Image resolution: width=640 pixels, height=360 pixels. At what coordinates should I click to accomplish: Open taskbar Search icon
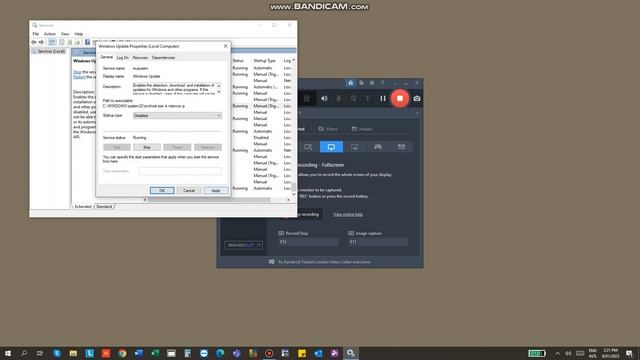click(x=24, y=353)
